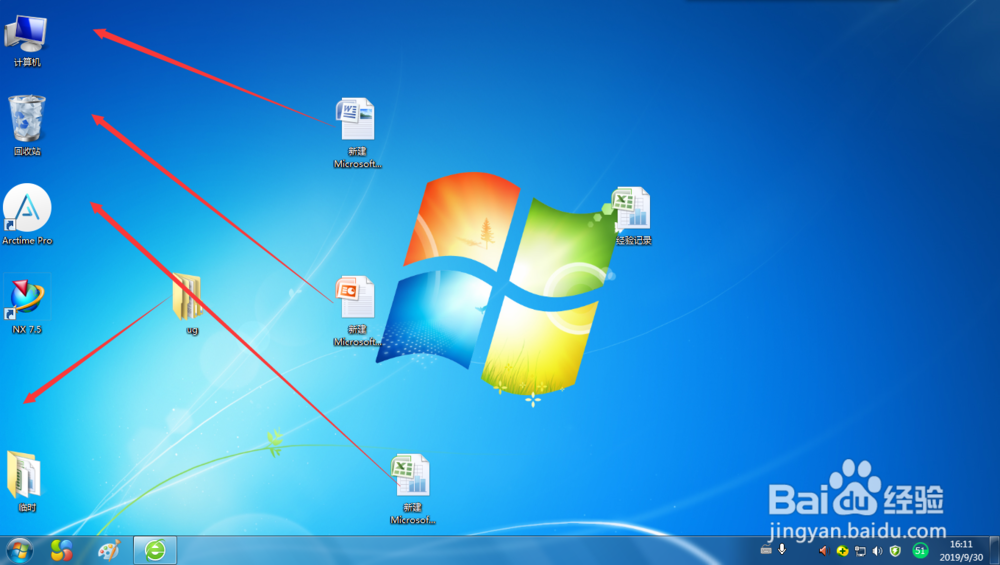Open the yellow-green plus tray icon
This screenshot has width=1000, height=565.
(x=842, y=550)
